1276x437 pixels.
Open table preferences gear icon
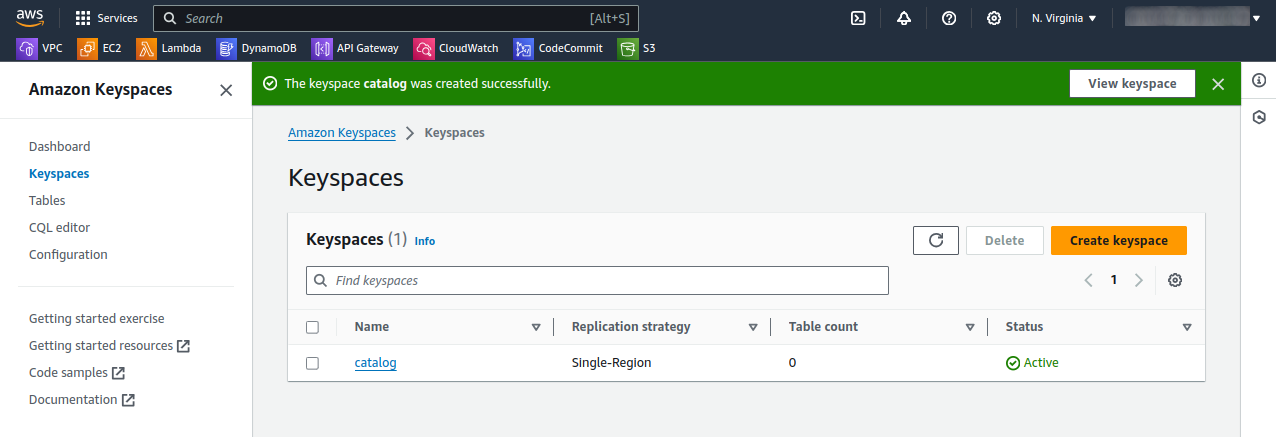point(1175,280)
